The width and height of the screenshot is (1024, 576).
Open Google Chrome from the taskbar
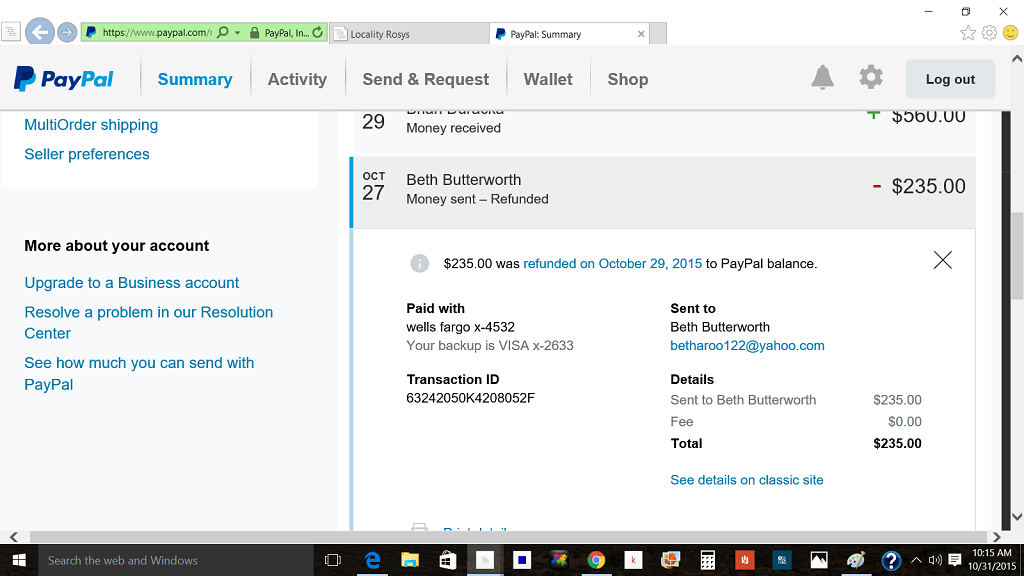click(596, 560)
